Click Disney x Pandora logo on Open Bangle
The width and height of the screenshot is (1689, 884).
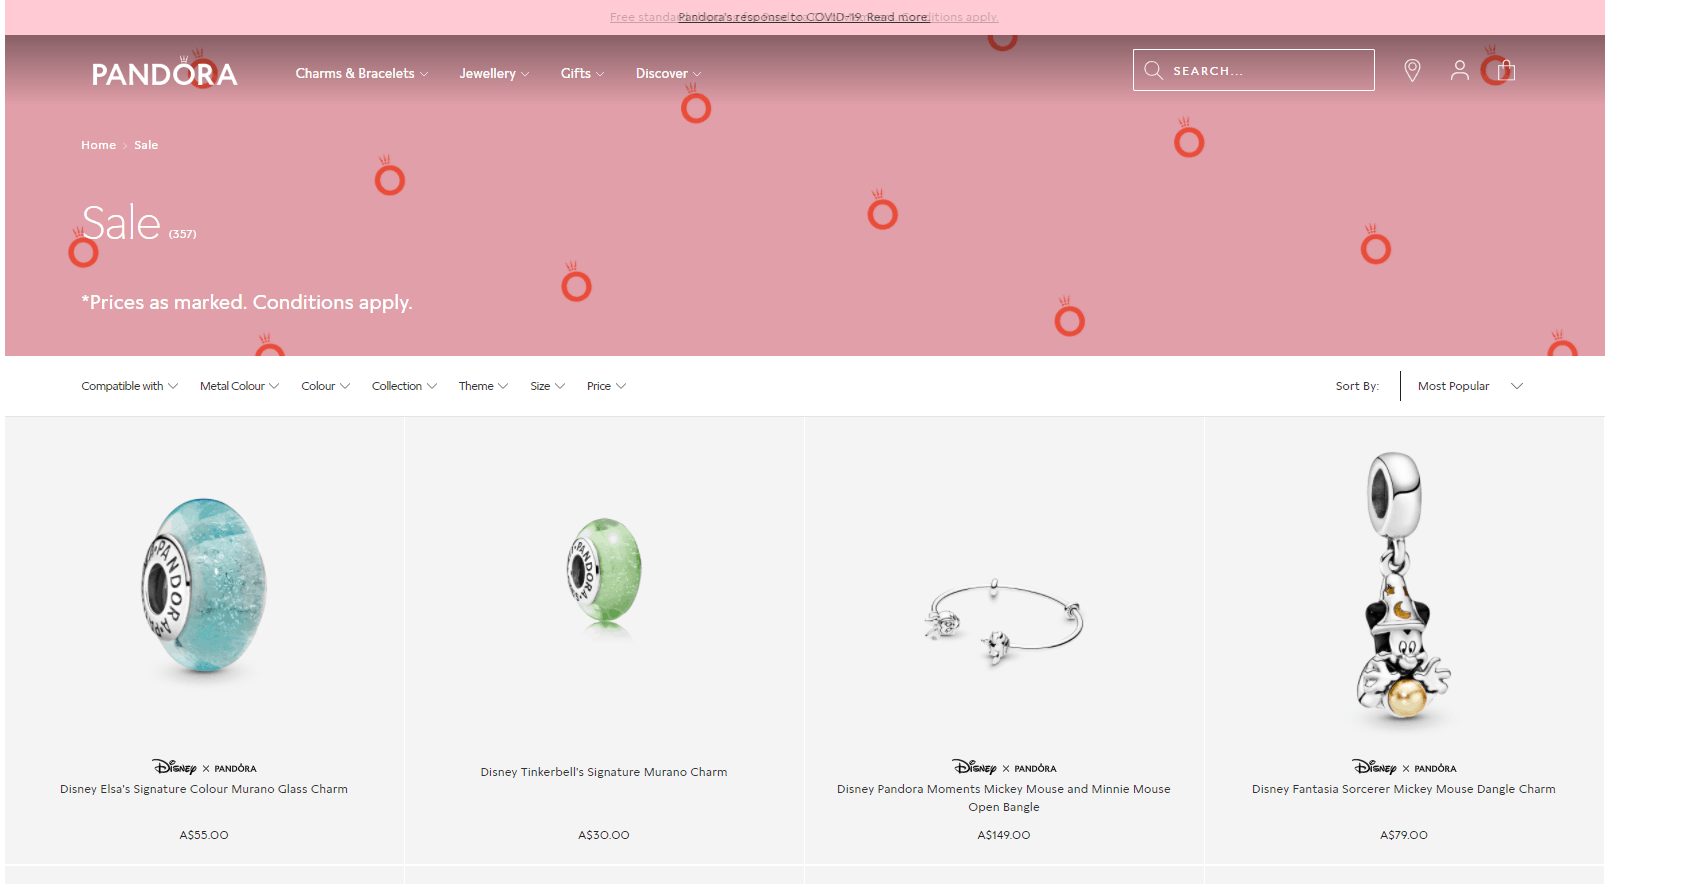pyautogui.click(x=1004, y=767)
